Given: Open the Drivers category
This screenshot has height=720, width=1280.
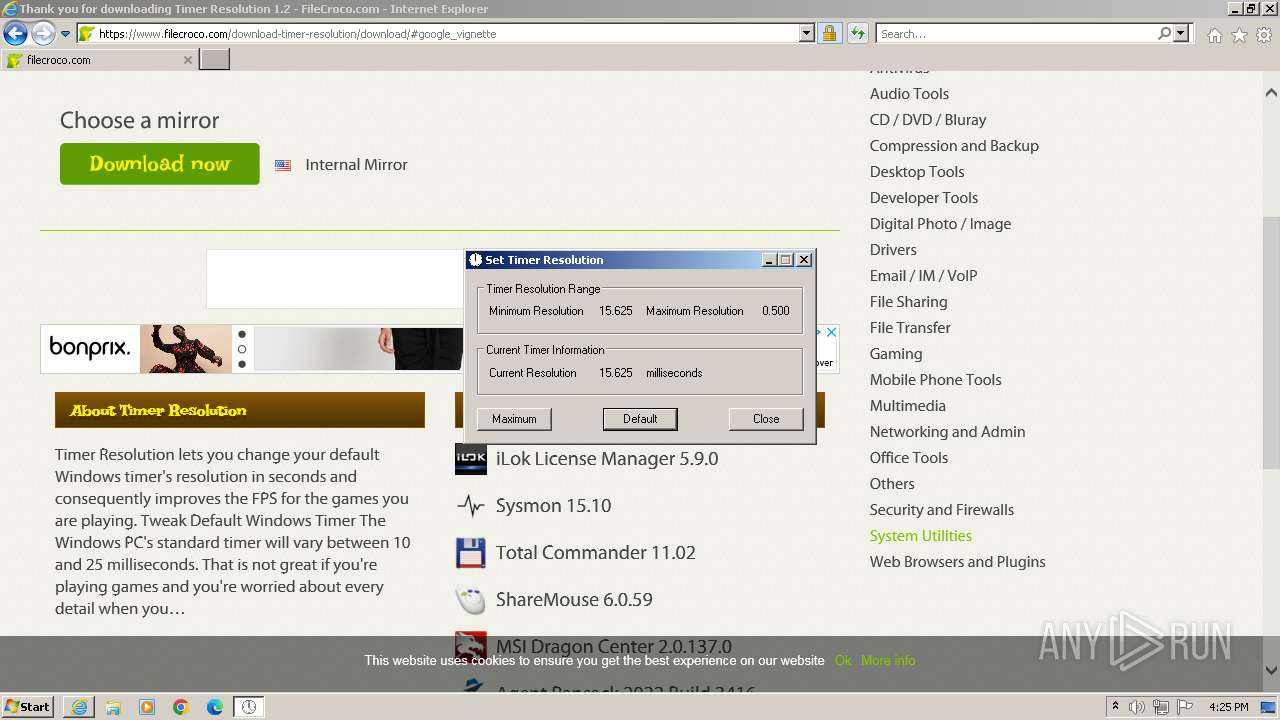Looking at the screenshot, I should coord(893,250).
